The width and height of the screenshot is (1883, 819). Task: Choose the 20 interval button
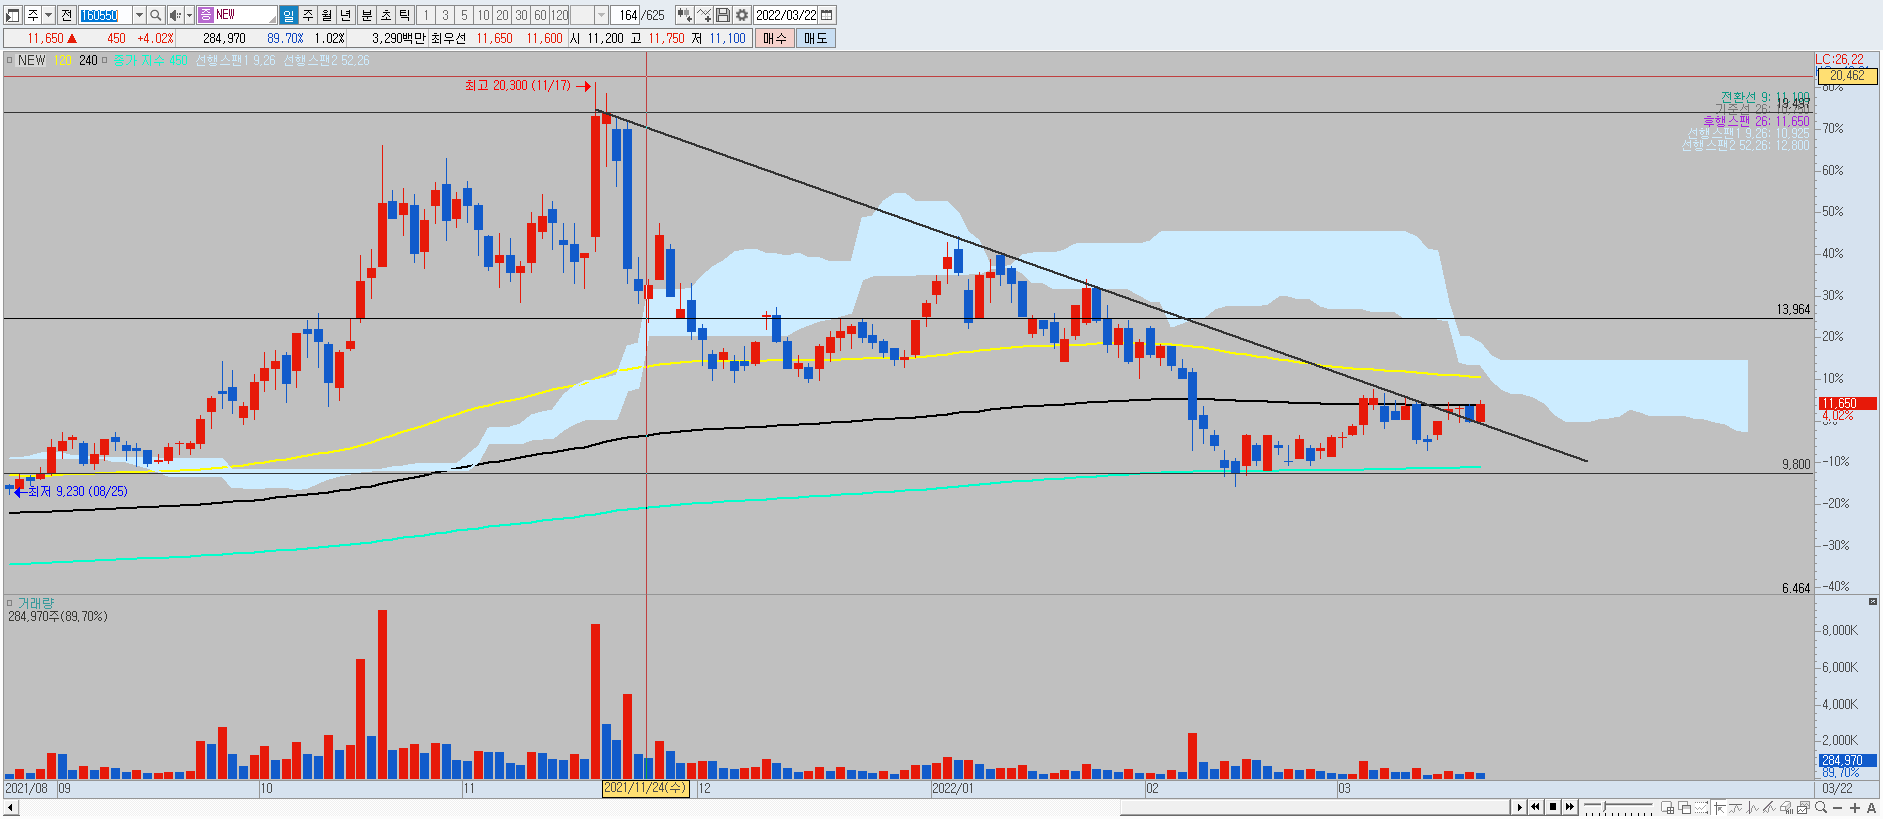click(502, 15)
